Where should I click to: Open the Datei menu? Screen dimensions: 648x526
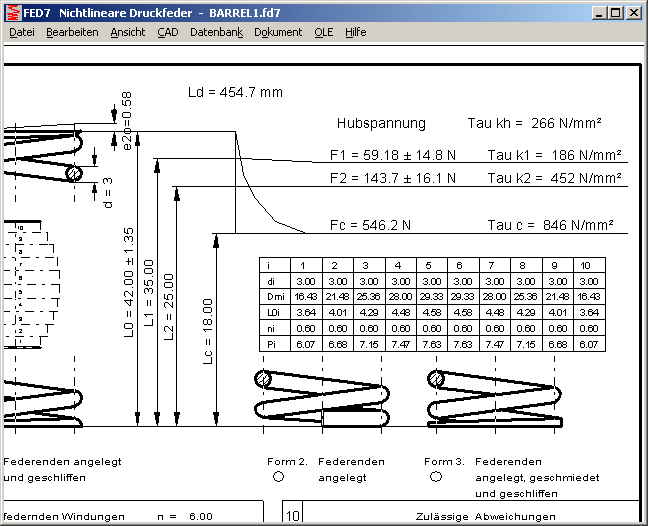[x=21, y=32]
